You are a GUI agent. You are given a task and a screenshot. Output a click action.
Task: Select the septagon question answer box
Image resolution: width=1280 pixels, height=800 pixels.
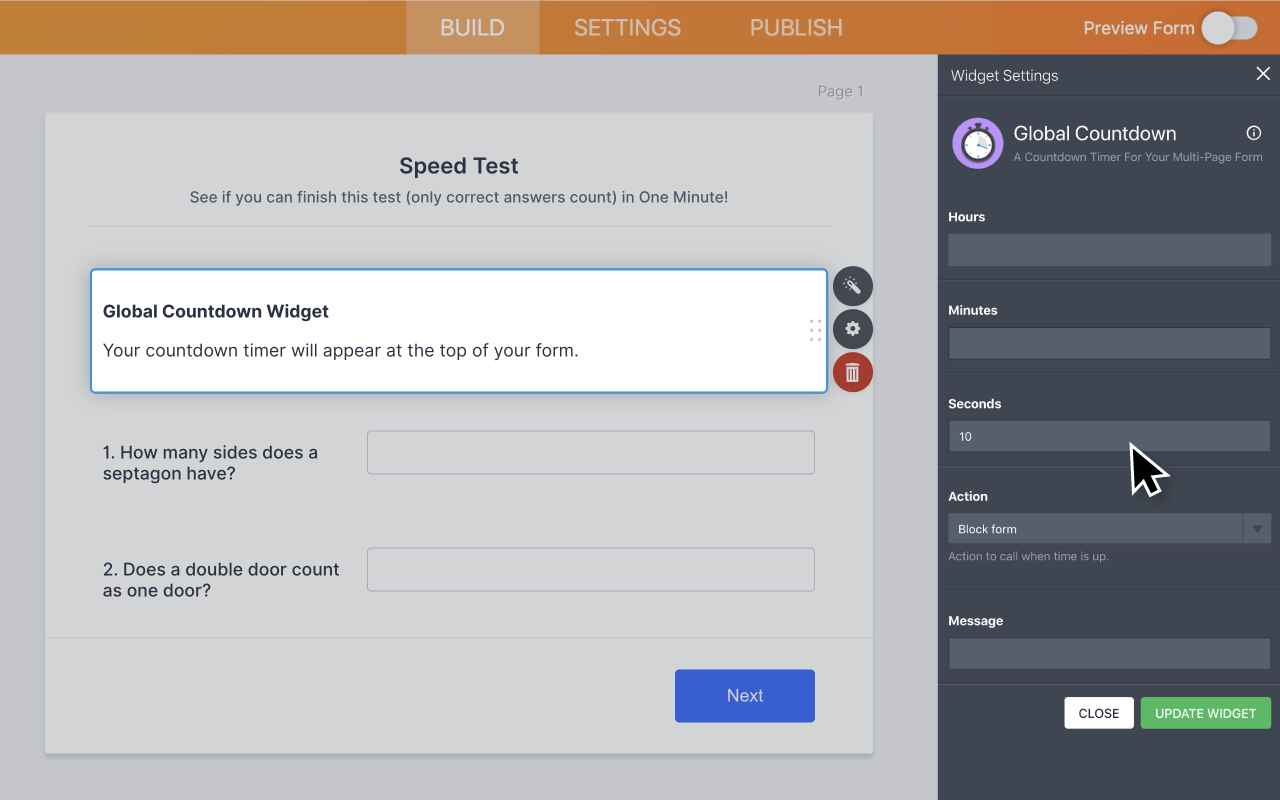[590, 453]
